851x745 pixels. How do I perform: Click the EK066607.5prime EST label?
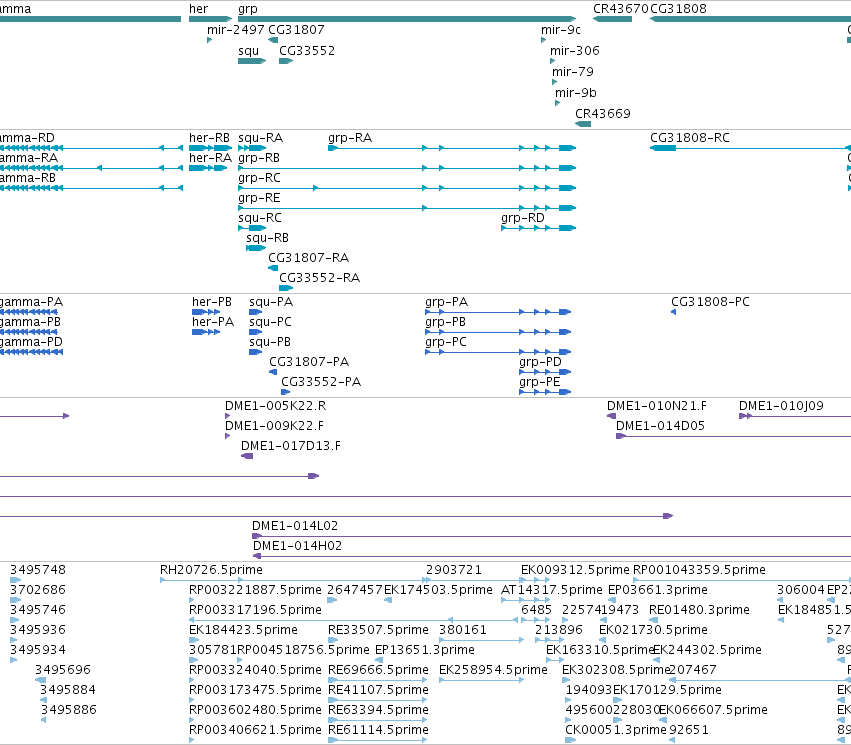point(713,710)
